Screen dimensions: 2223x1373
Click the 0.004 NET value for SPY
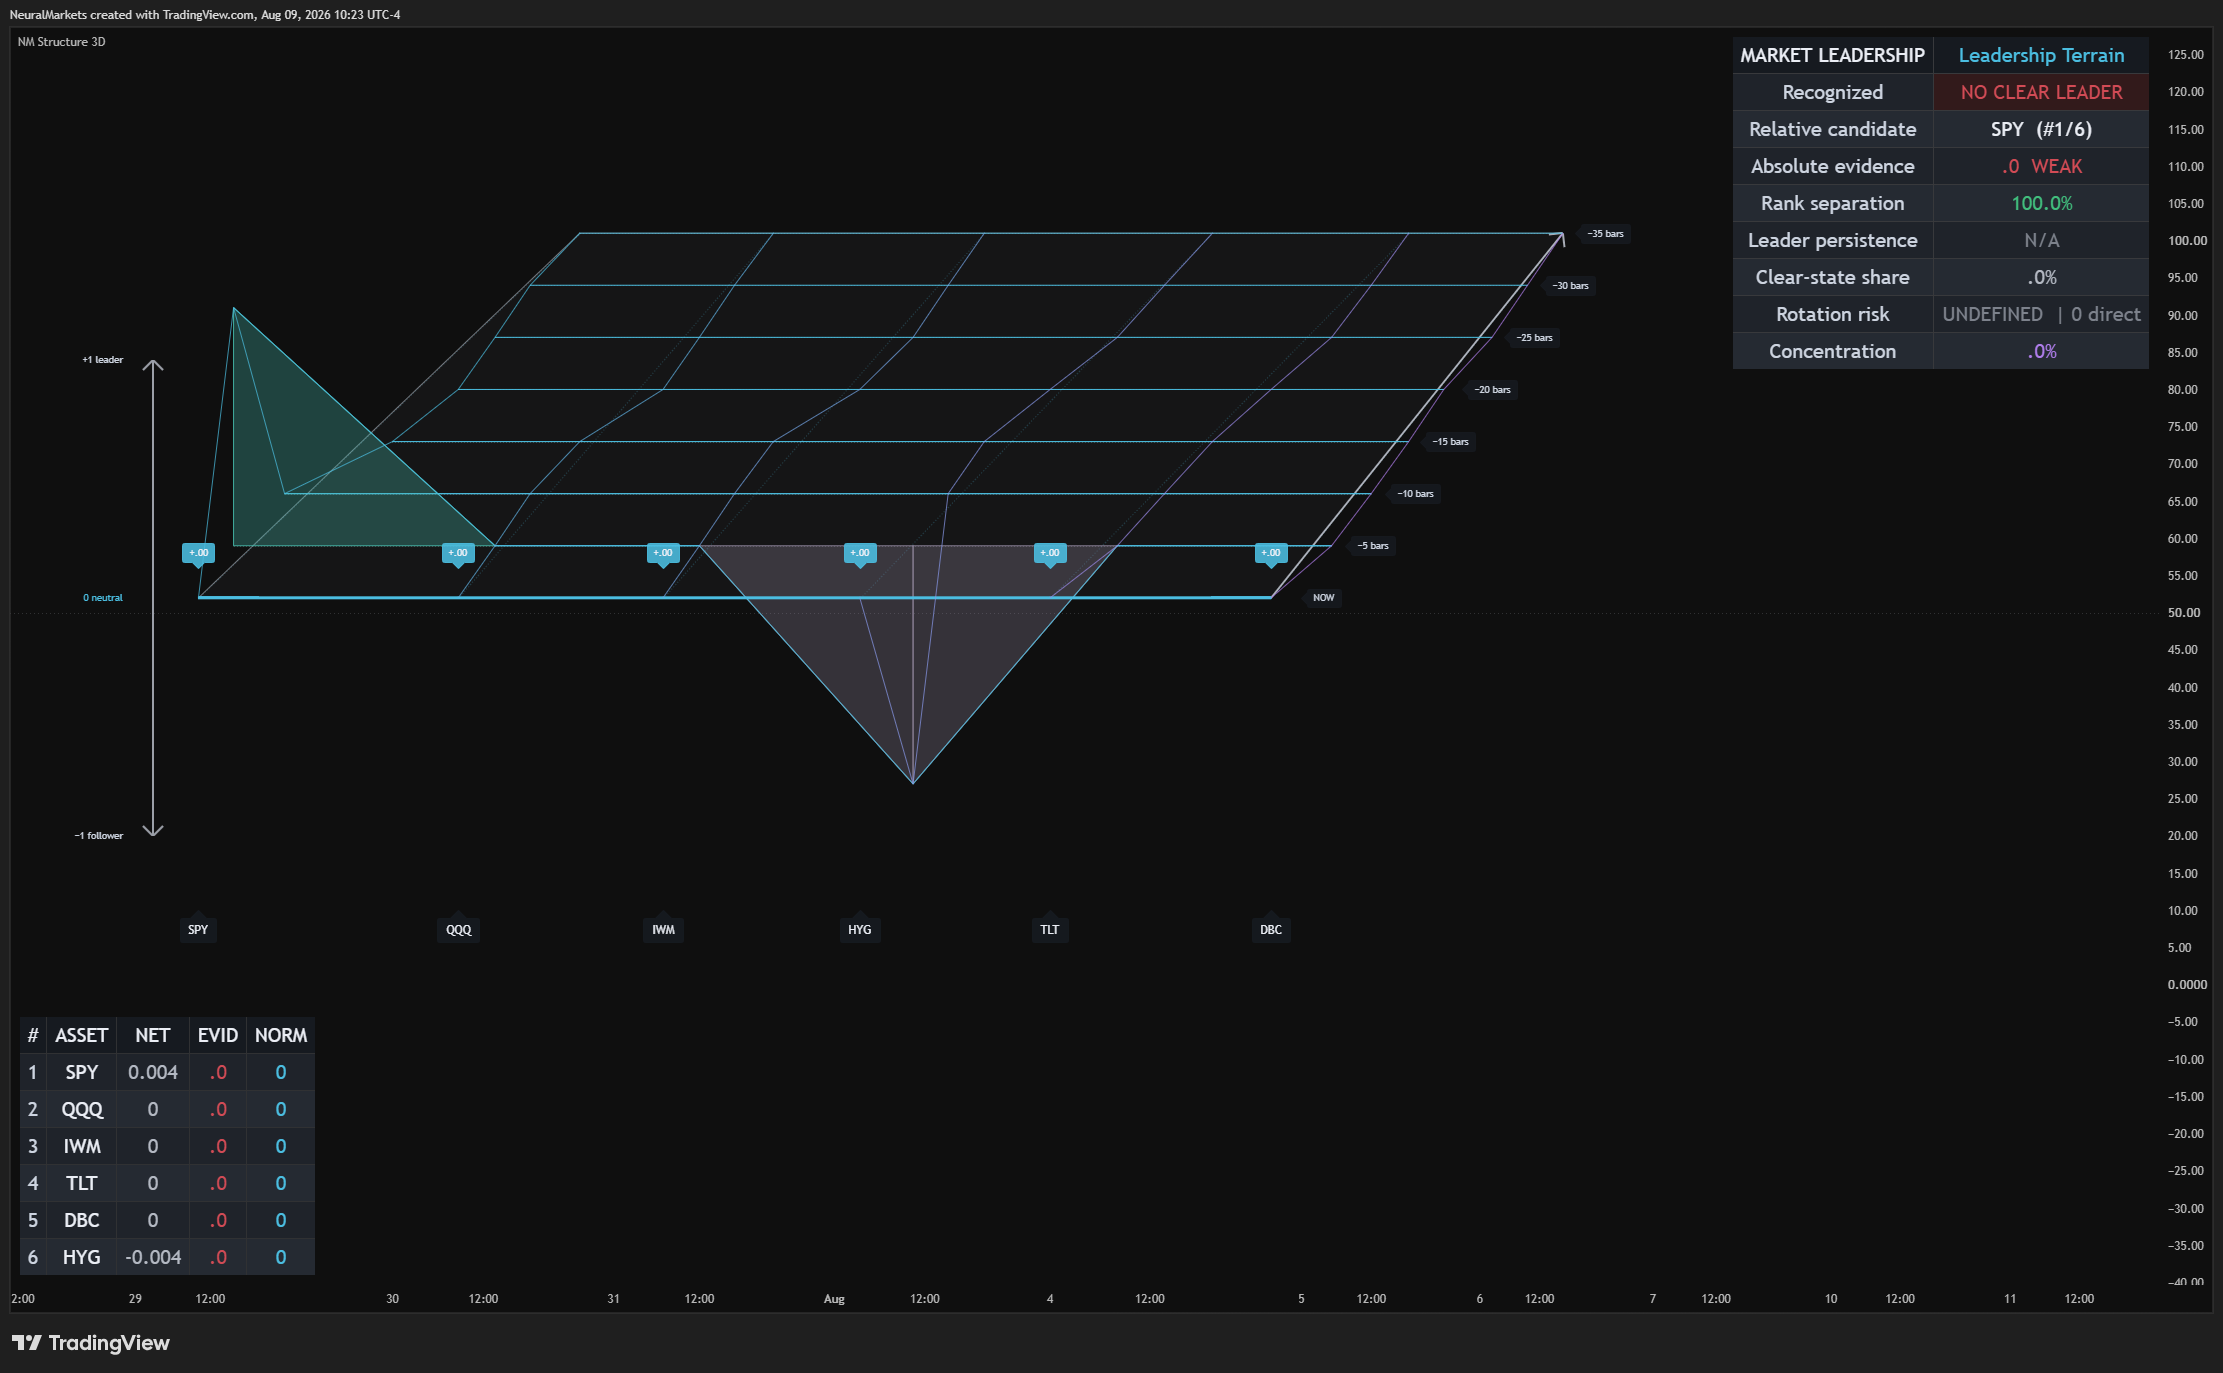click(153, 1072)
